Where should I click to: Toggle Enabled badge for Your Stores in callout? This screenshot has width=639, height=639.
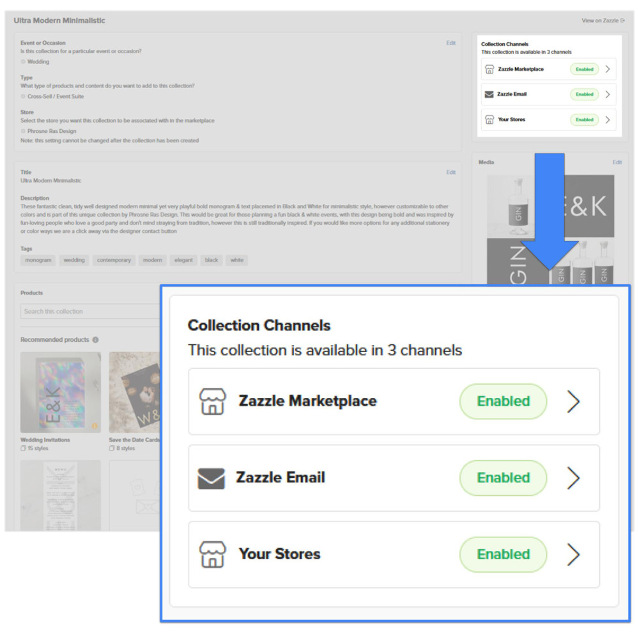click(503, 555)
